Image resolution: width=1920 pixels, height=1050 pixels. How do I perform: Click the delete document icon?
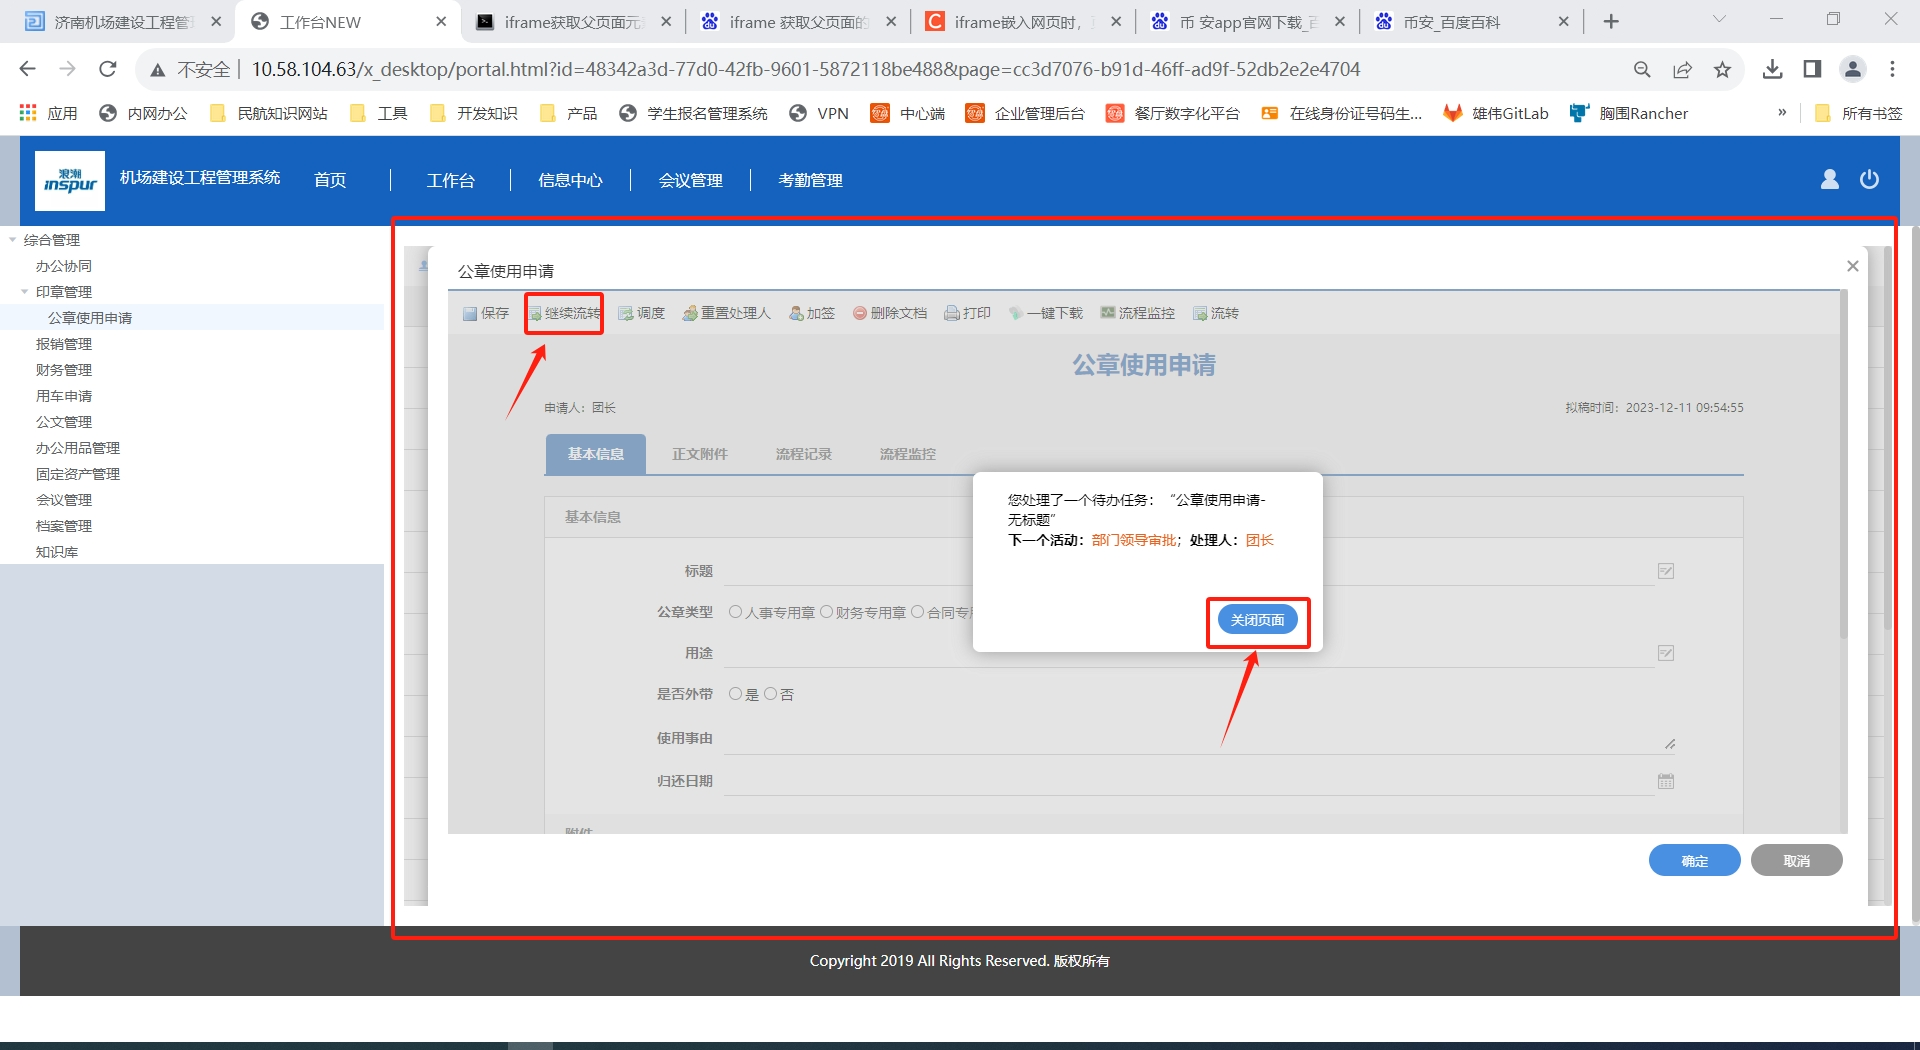click(x=859, y=314)
